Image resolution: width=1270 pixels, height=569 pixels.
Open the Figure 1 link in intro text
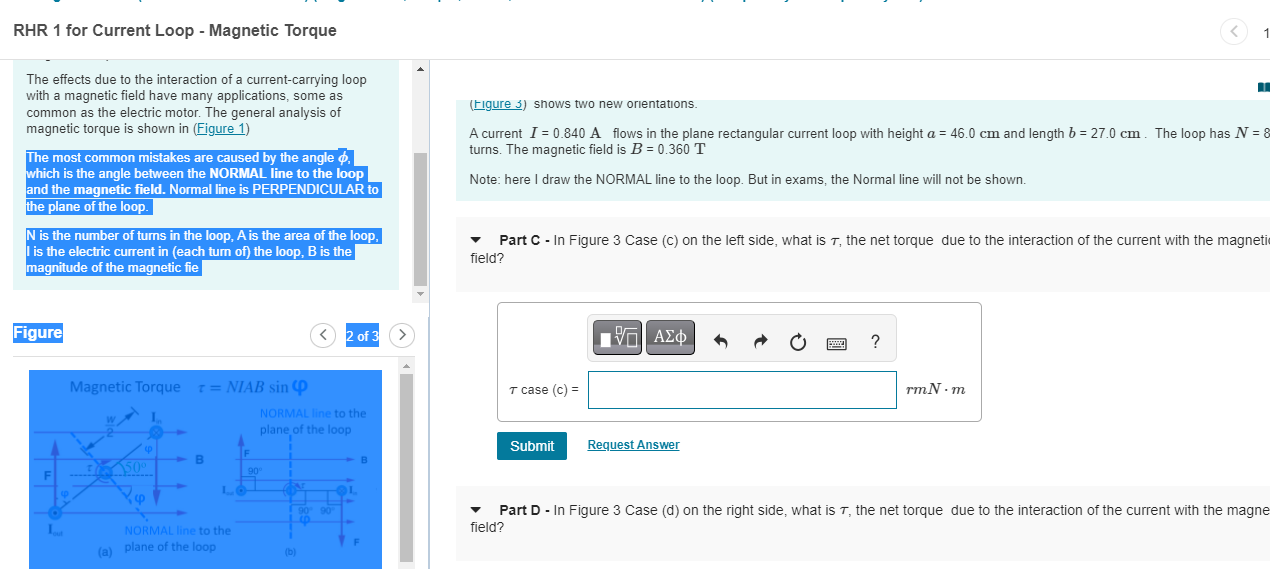[x=221, y=129]
